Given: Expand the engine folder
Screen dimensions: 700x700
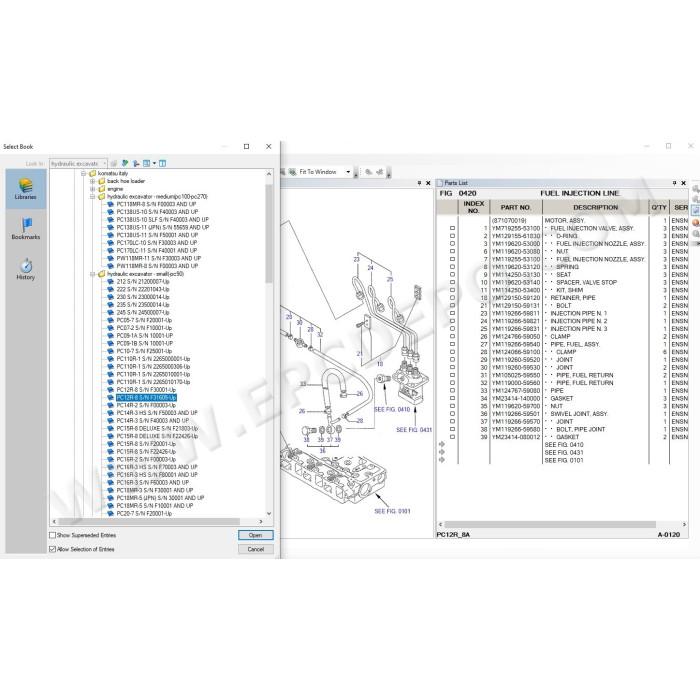Looking at the screenshot, I should point(92,189).
